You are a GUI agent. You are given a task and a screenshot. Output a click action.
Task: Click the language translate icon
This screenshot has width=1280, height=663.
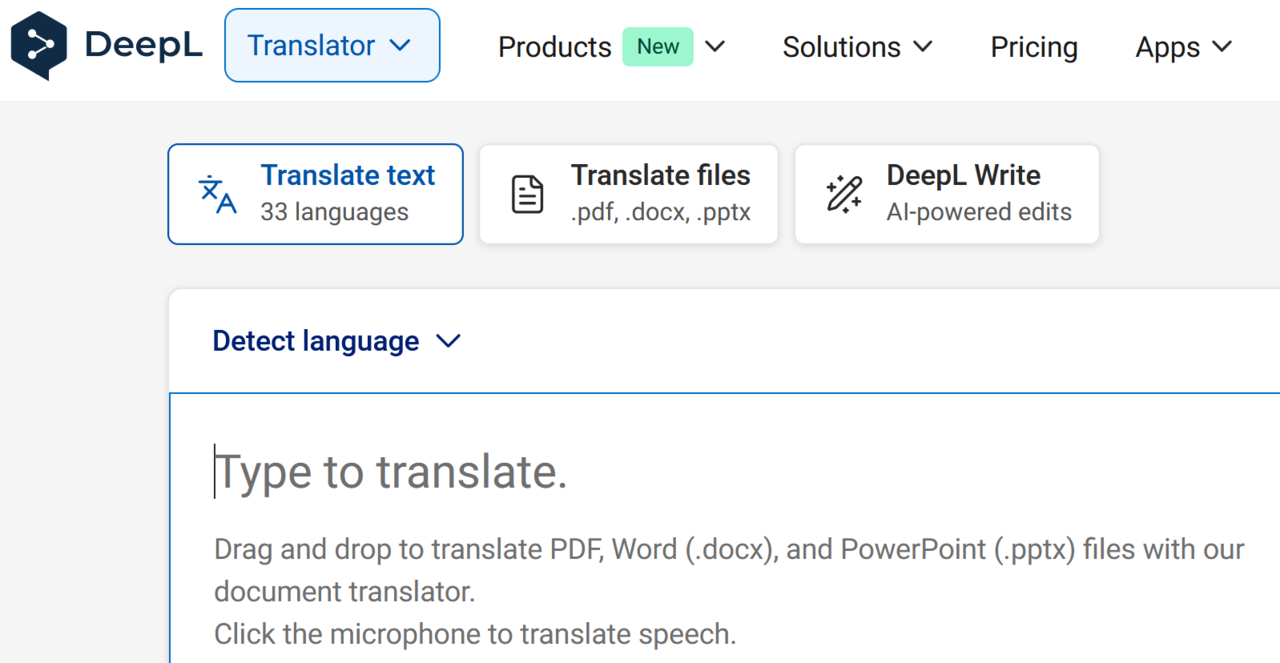pyautogui.click(x=218, y=194)
